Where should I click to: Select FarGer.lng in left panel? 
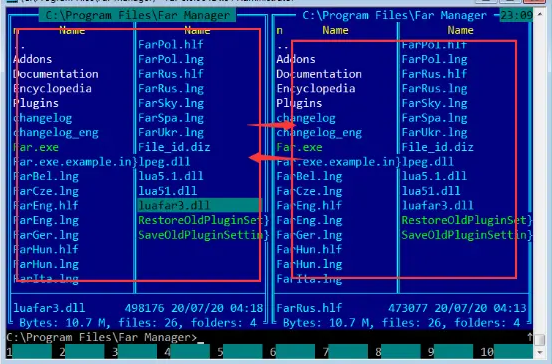click(46, 235)
